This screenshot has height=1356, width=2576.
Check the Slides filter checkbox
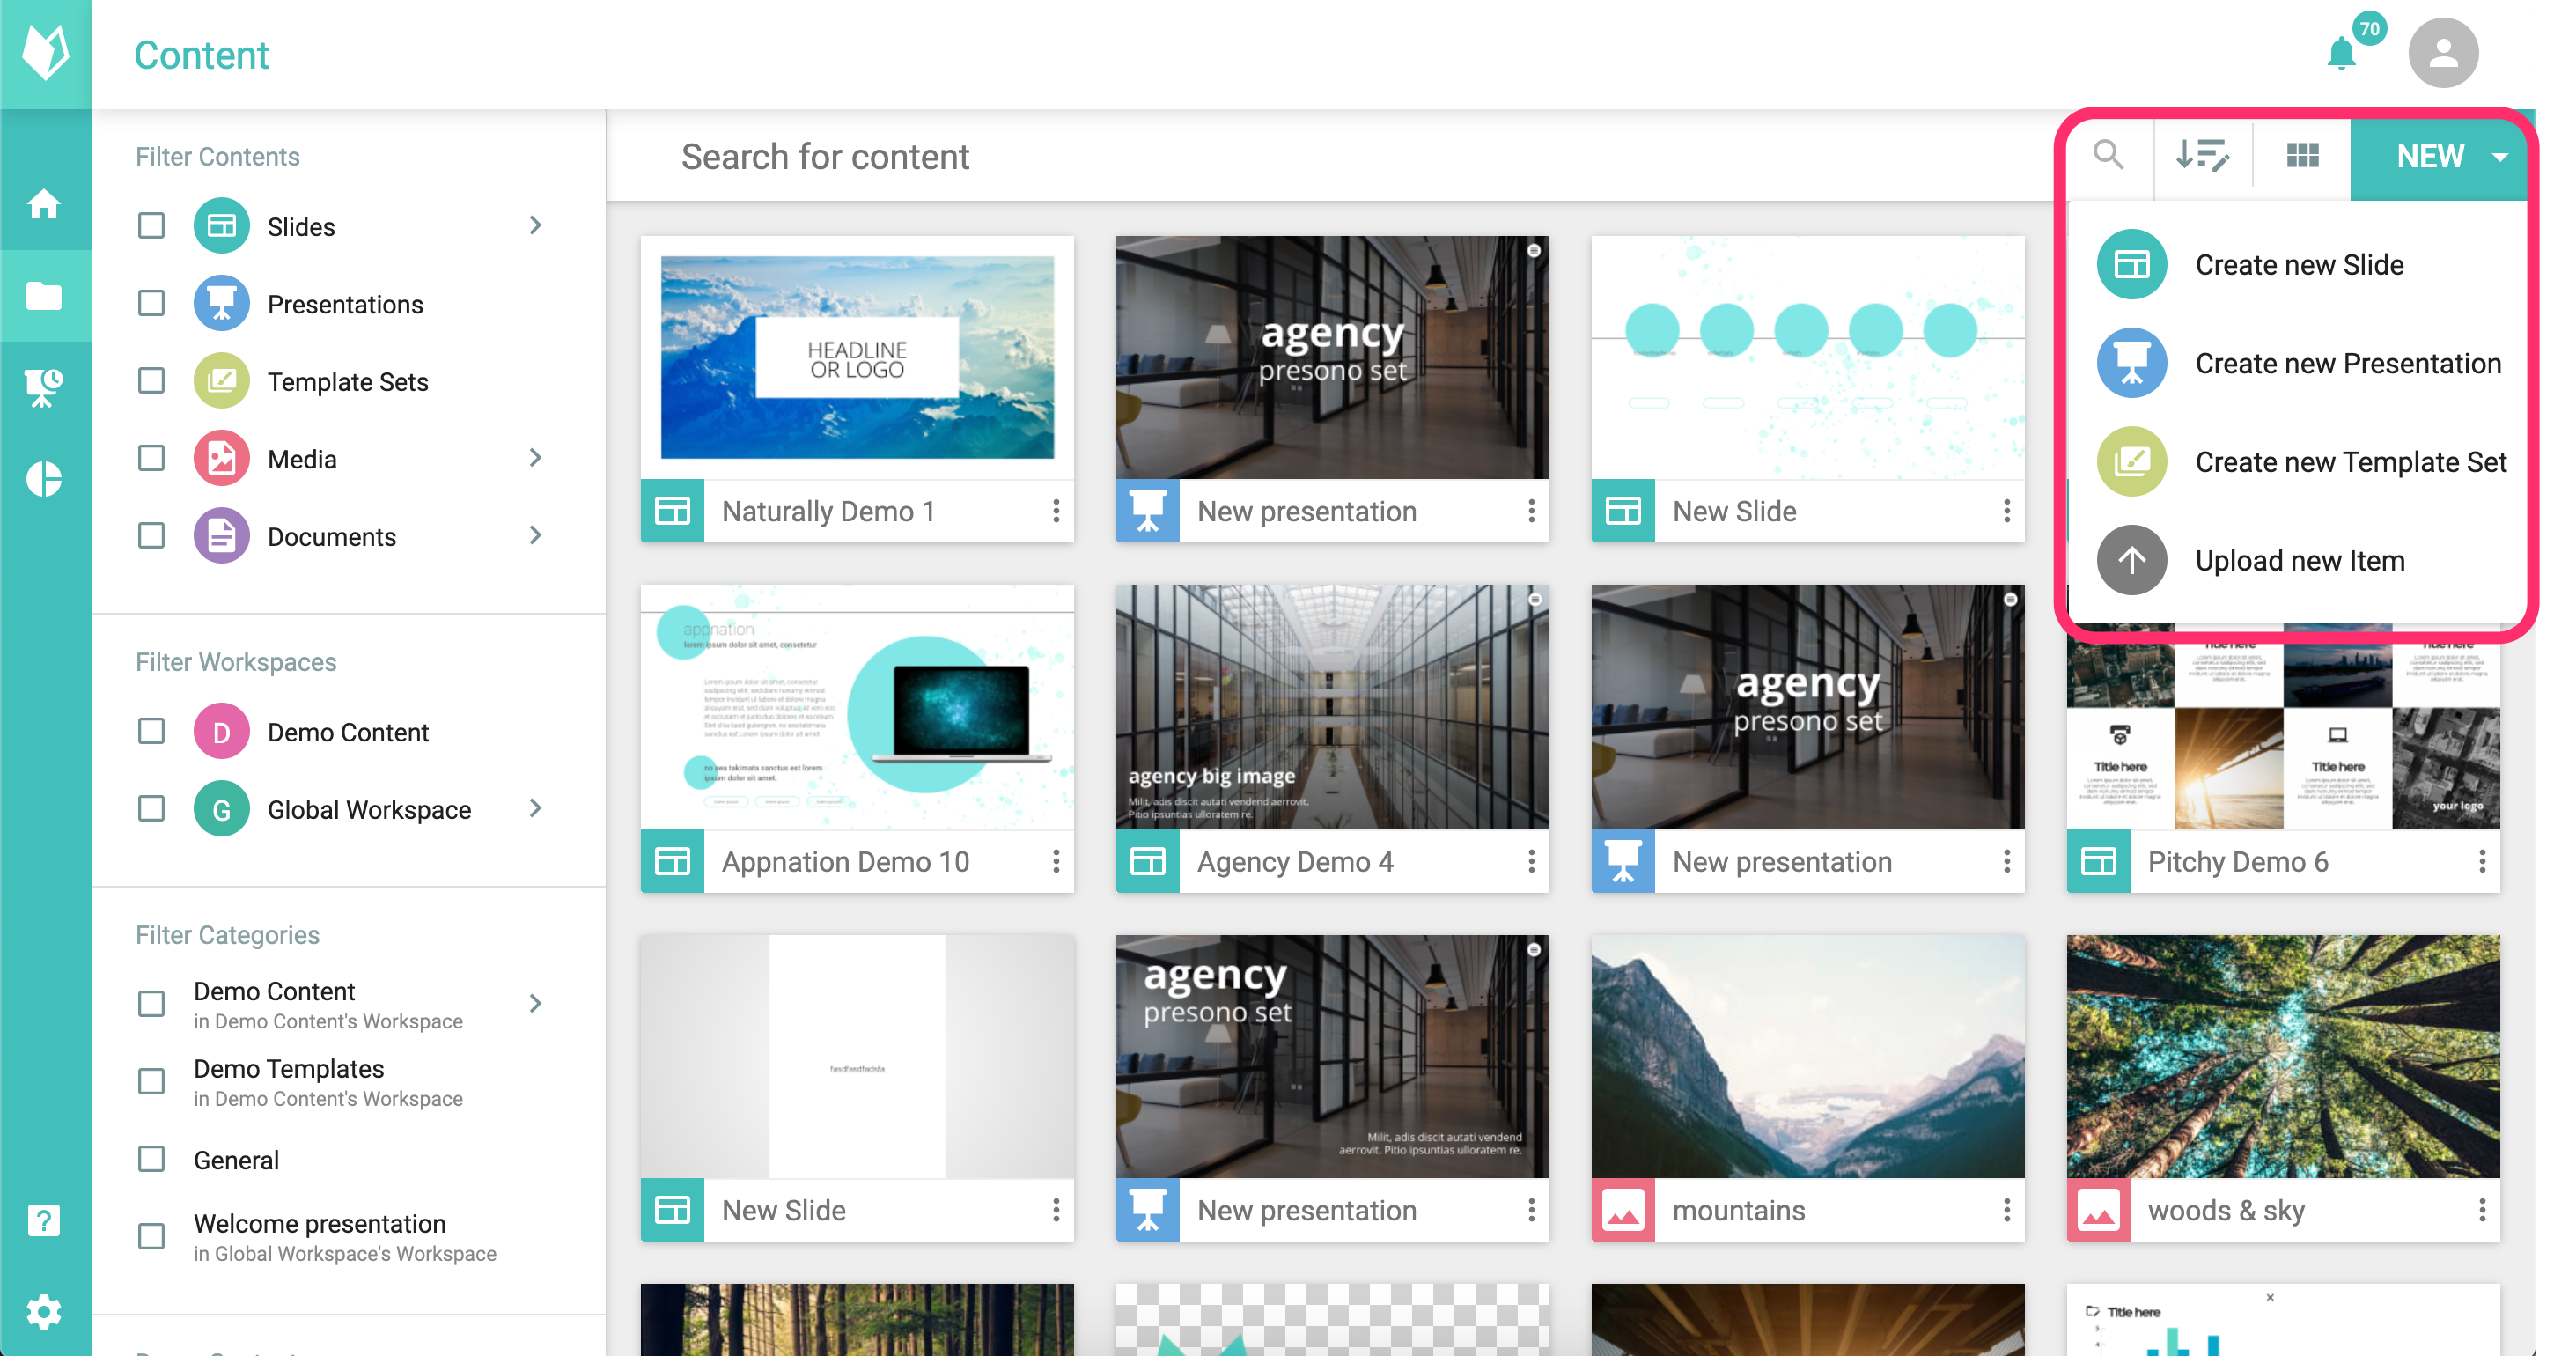[151, 225]
